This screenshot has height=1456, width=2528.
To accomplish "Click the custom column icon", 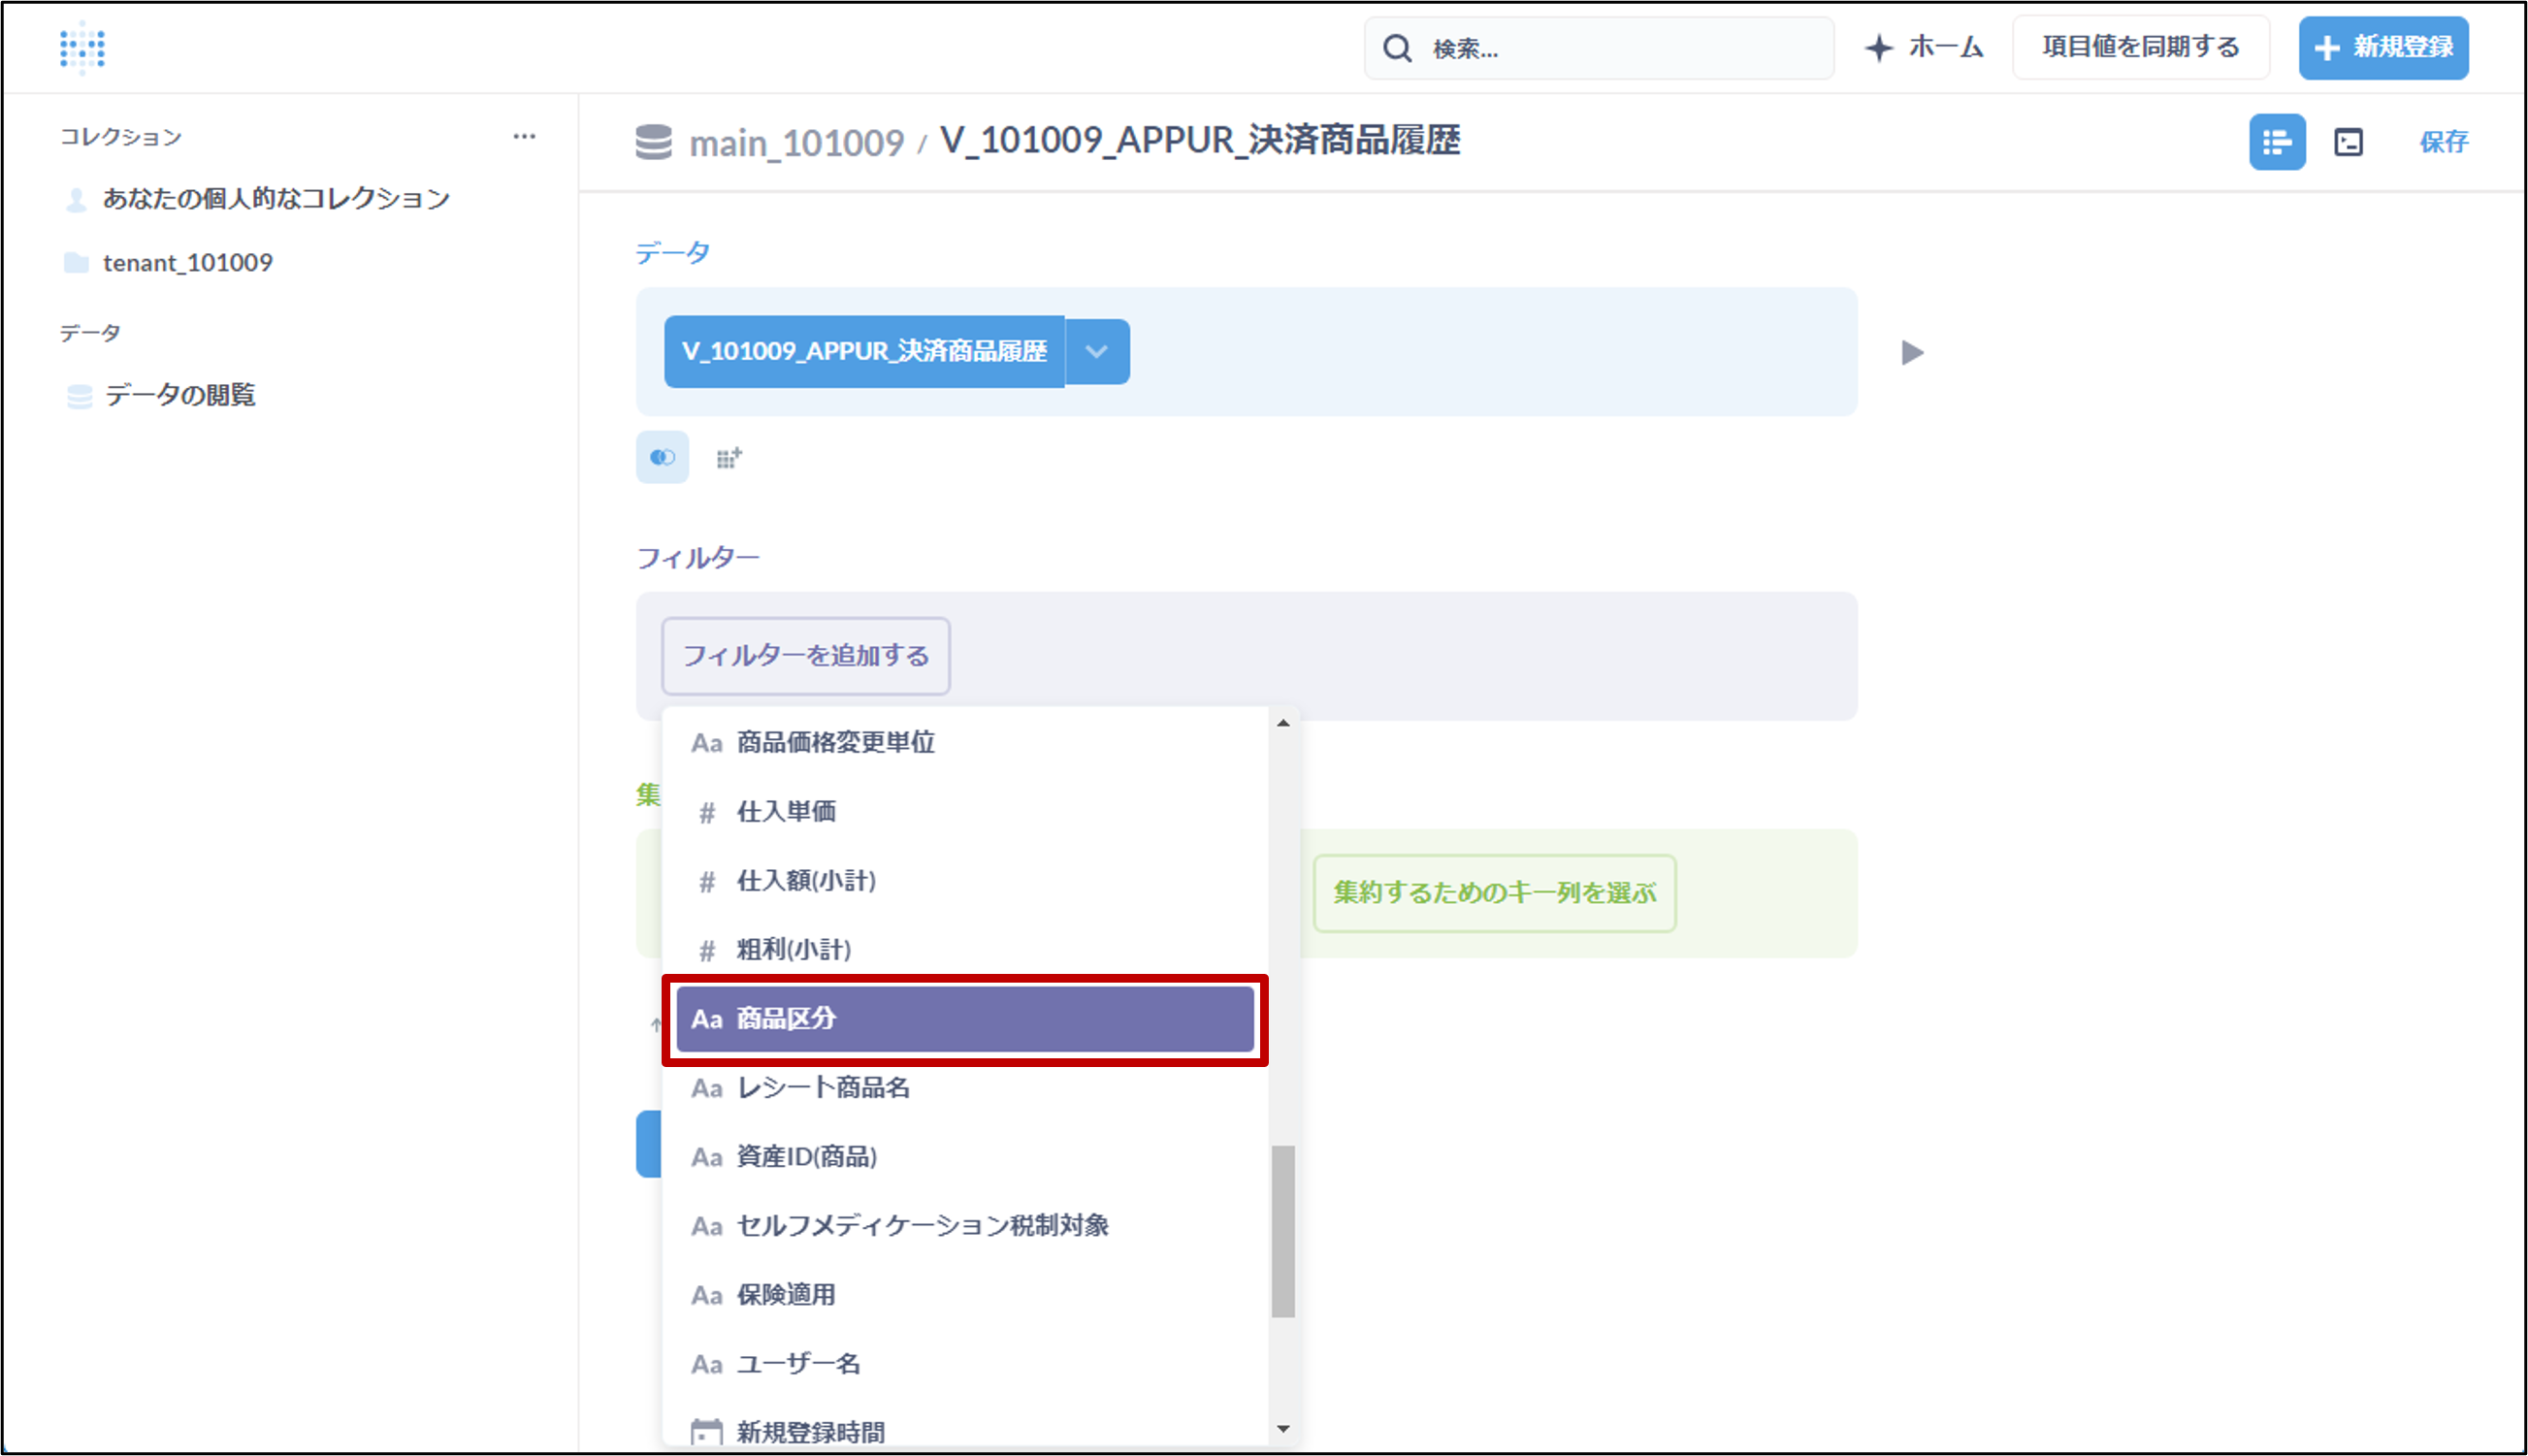I will click(729, 458).
